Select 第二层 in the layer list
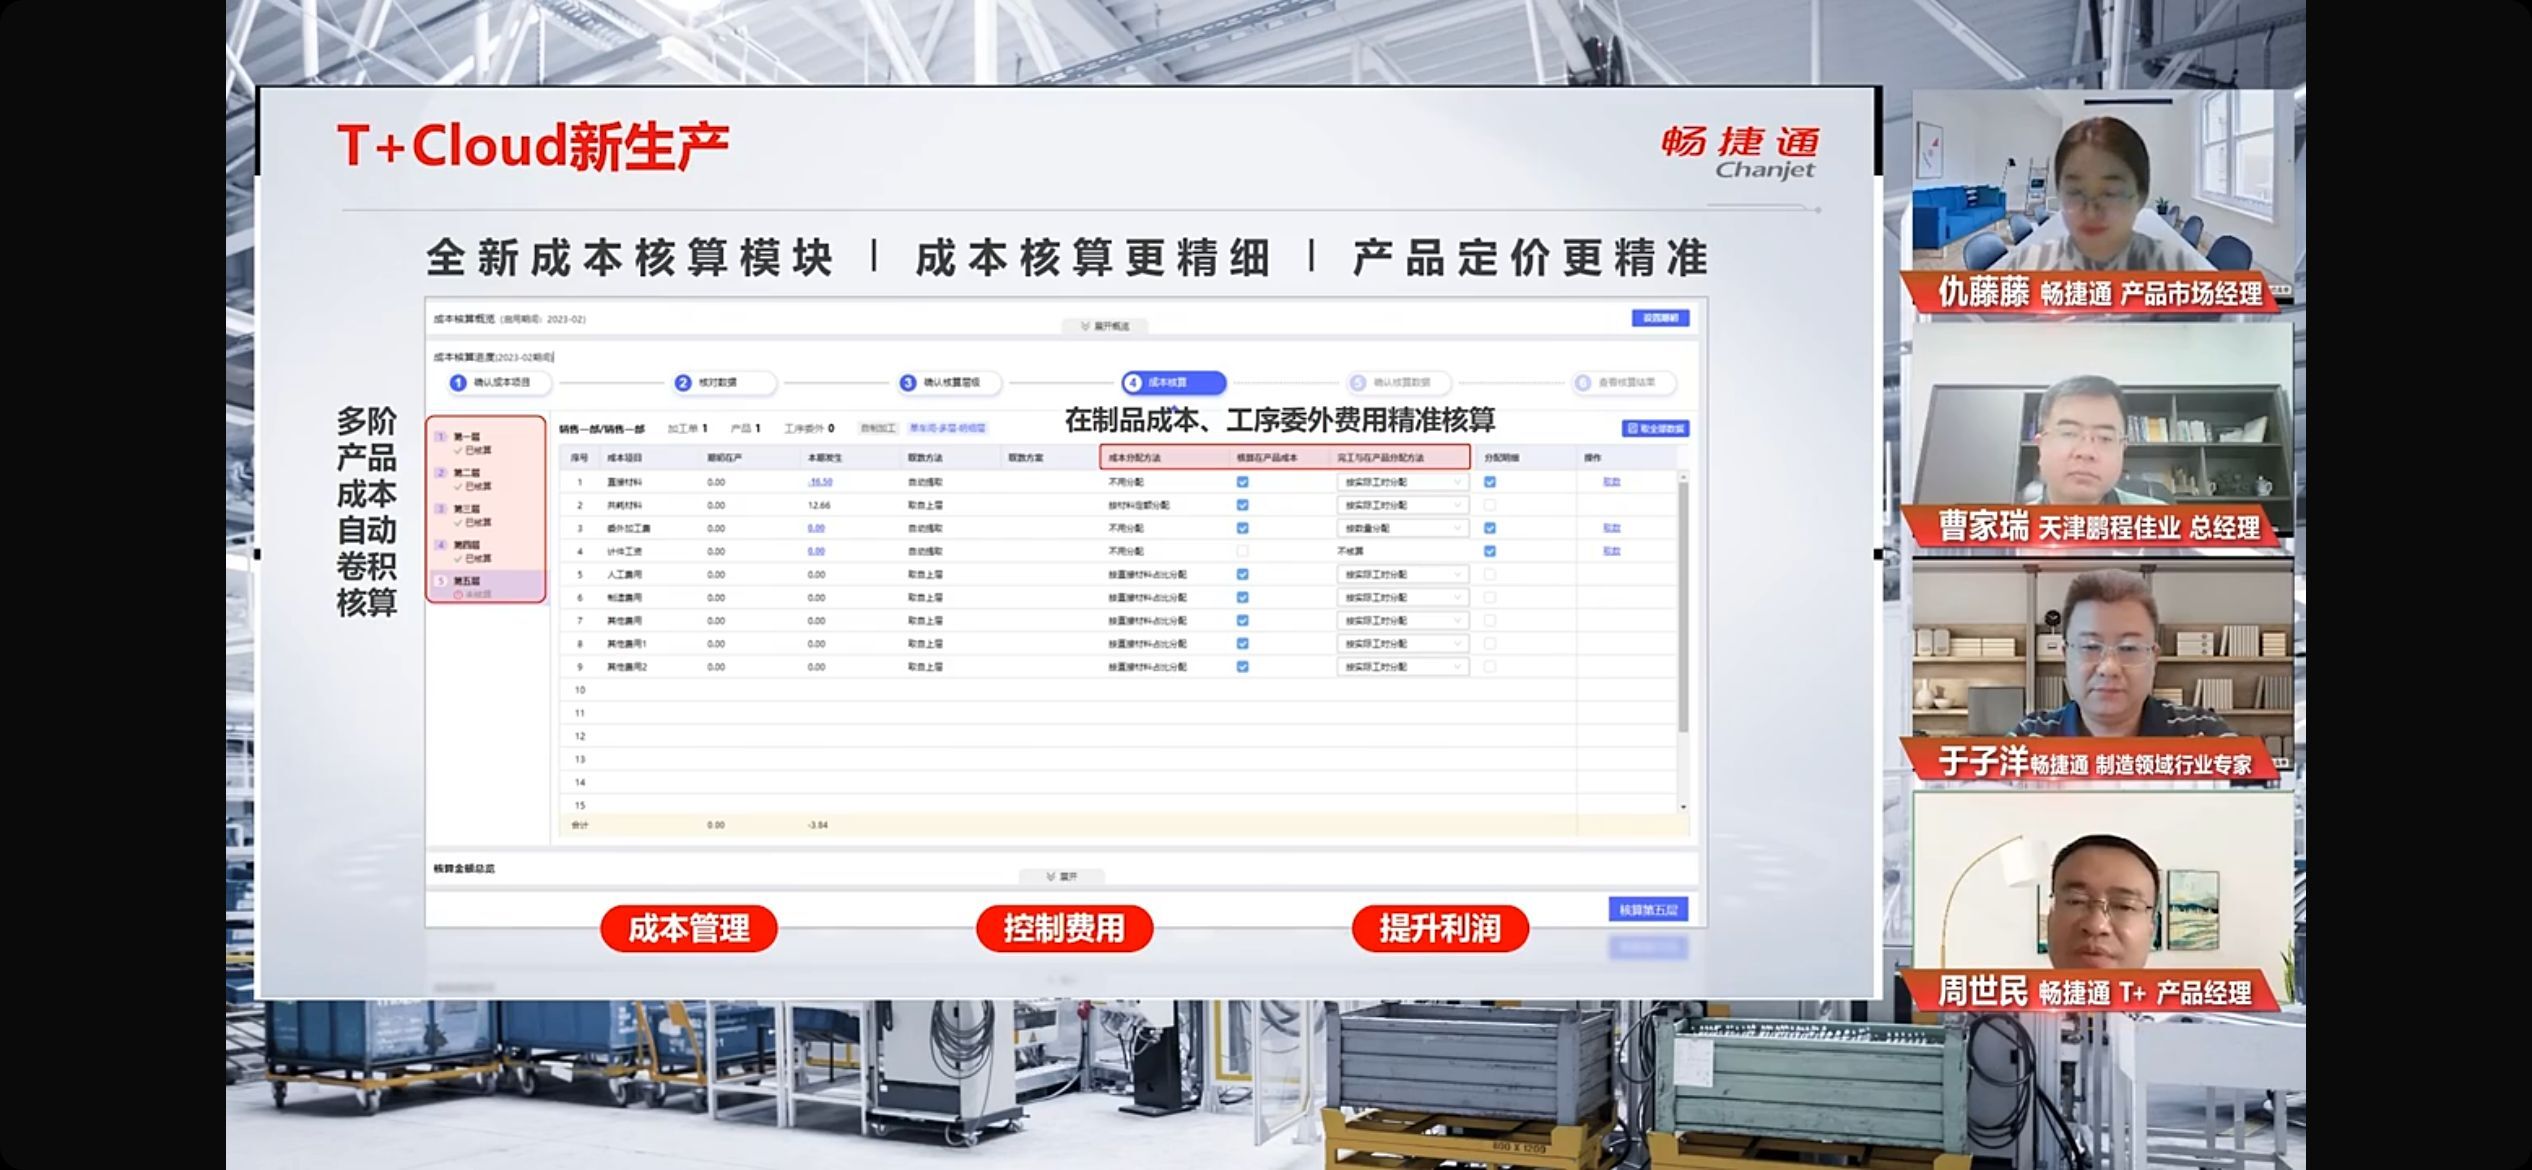This screenshot has width=2532, height=1170. click(487, 479)
